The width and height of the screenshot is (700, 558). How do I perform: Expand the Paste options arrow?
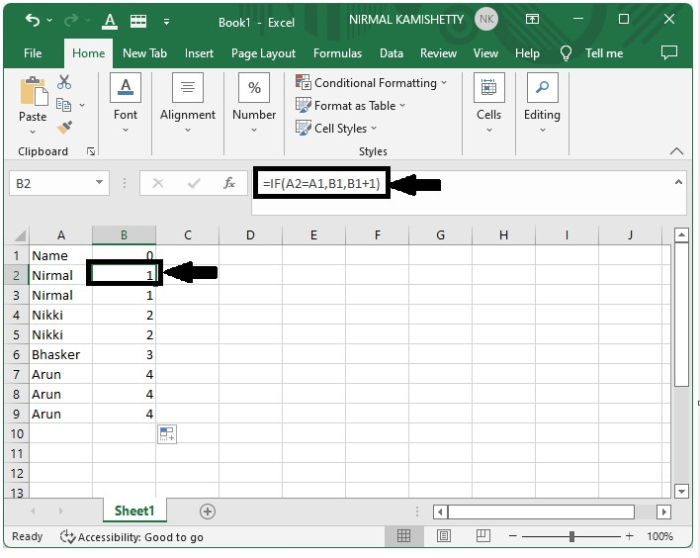point(33,132)
